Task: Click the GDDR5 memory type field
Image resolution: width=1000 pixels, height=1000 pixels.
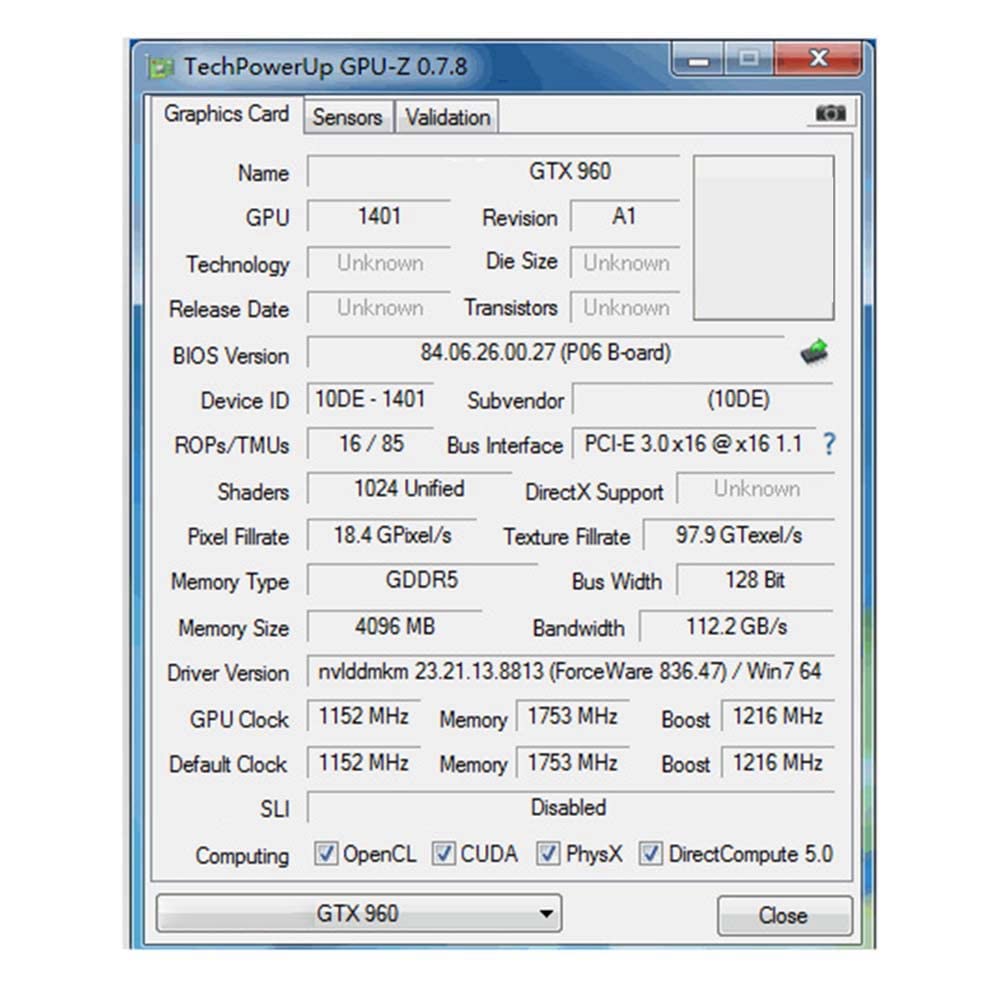Action: [x=422, y=580]
